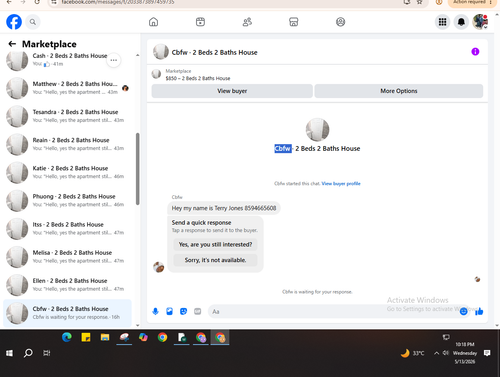Screen dimensions: 500x377
Task: Click the More Options button
Action: coord(399,91)
